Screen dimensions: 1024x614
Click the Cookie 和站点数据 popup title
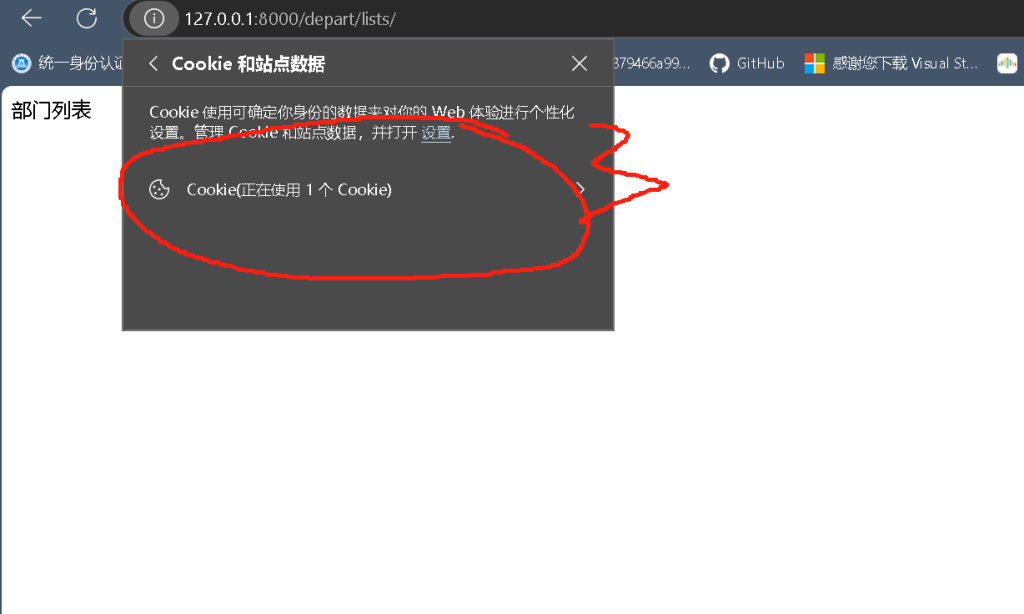248,63
